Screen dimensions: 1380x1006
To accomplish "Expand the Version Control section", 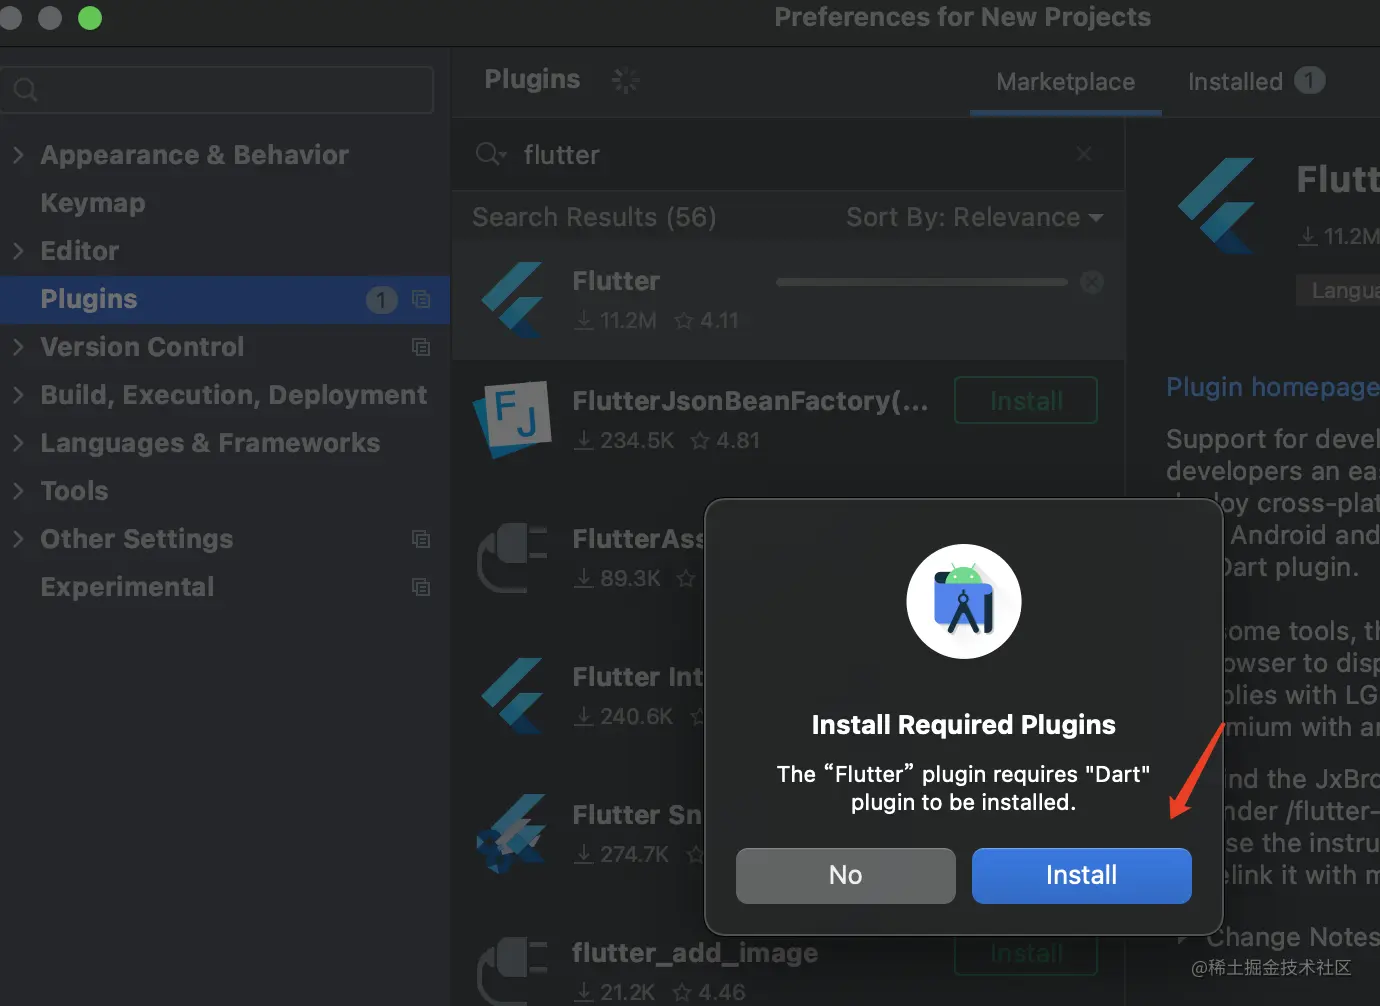I will pos(18,347).
